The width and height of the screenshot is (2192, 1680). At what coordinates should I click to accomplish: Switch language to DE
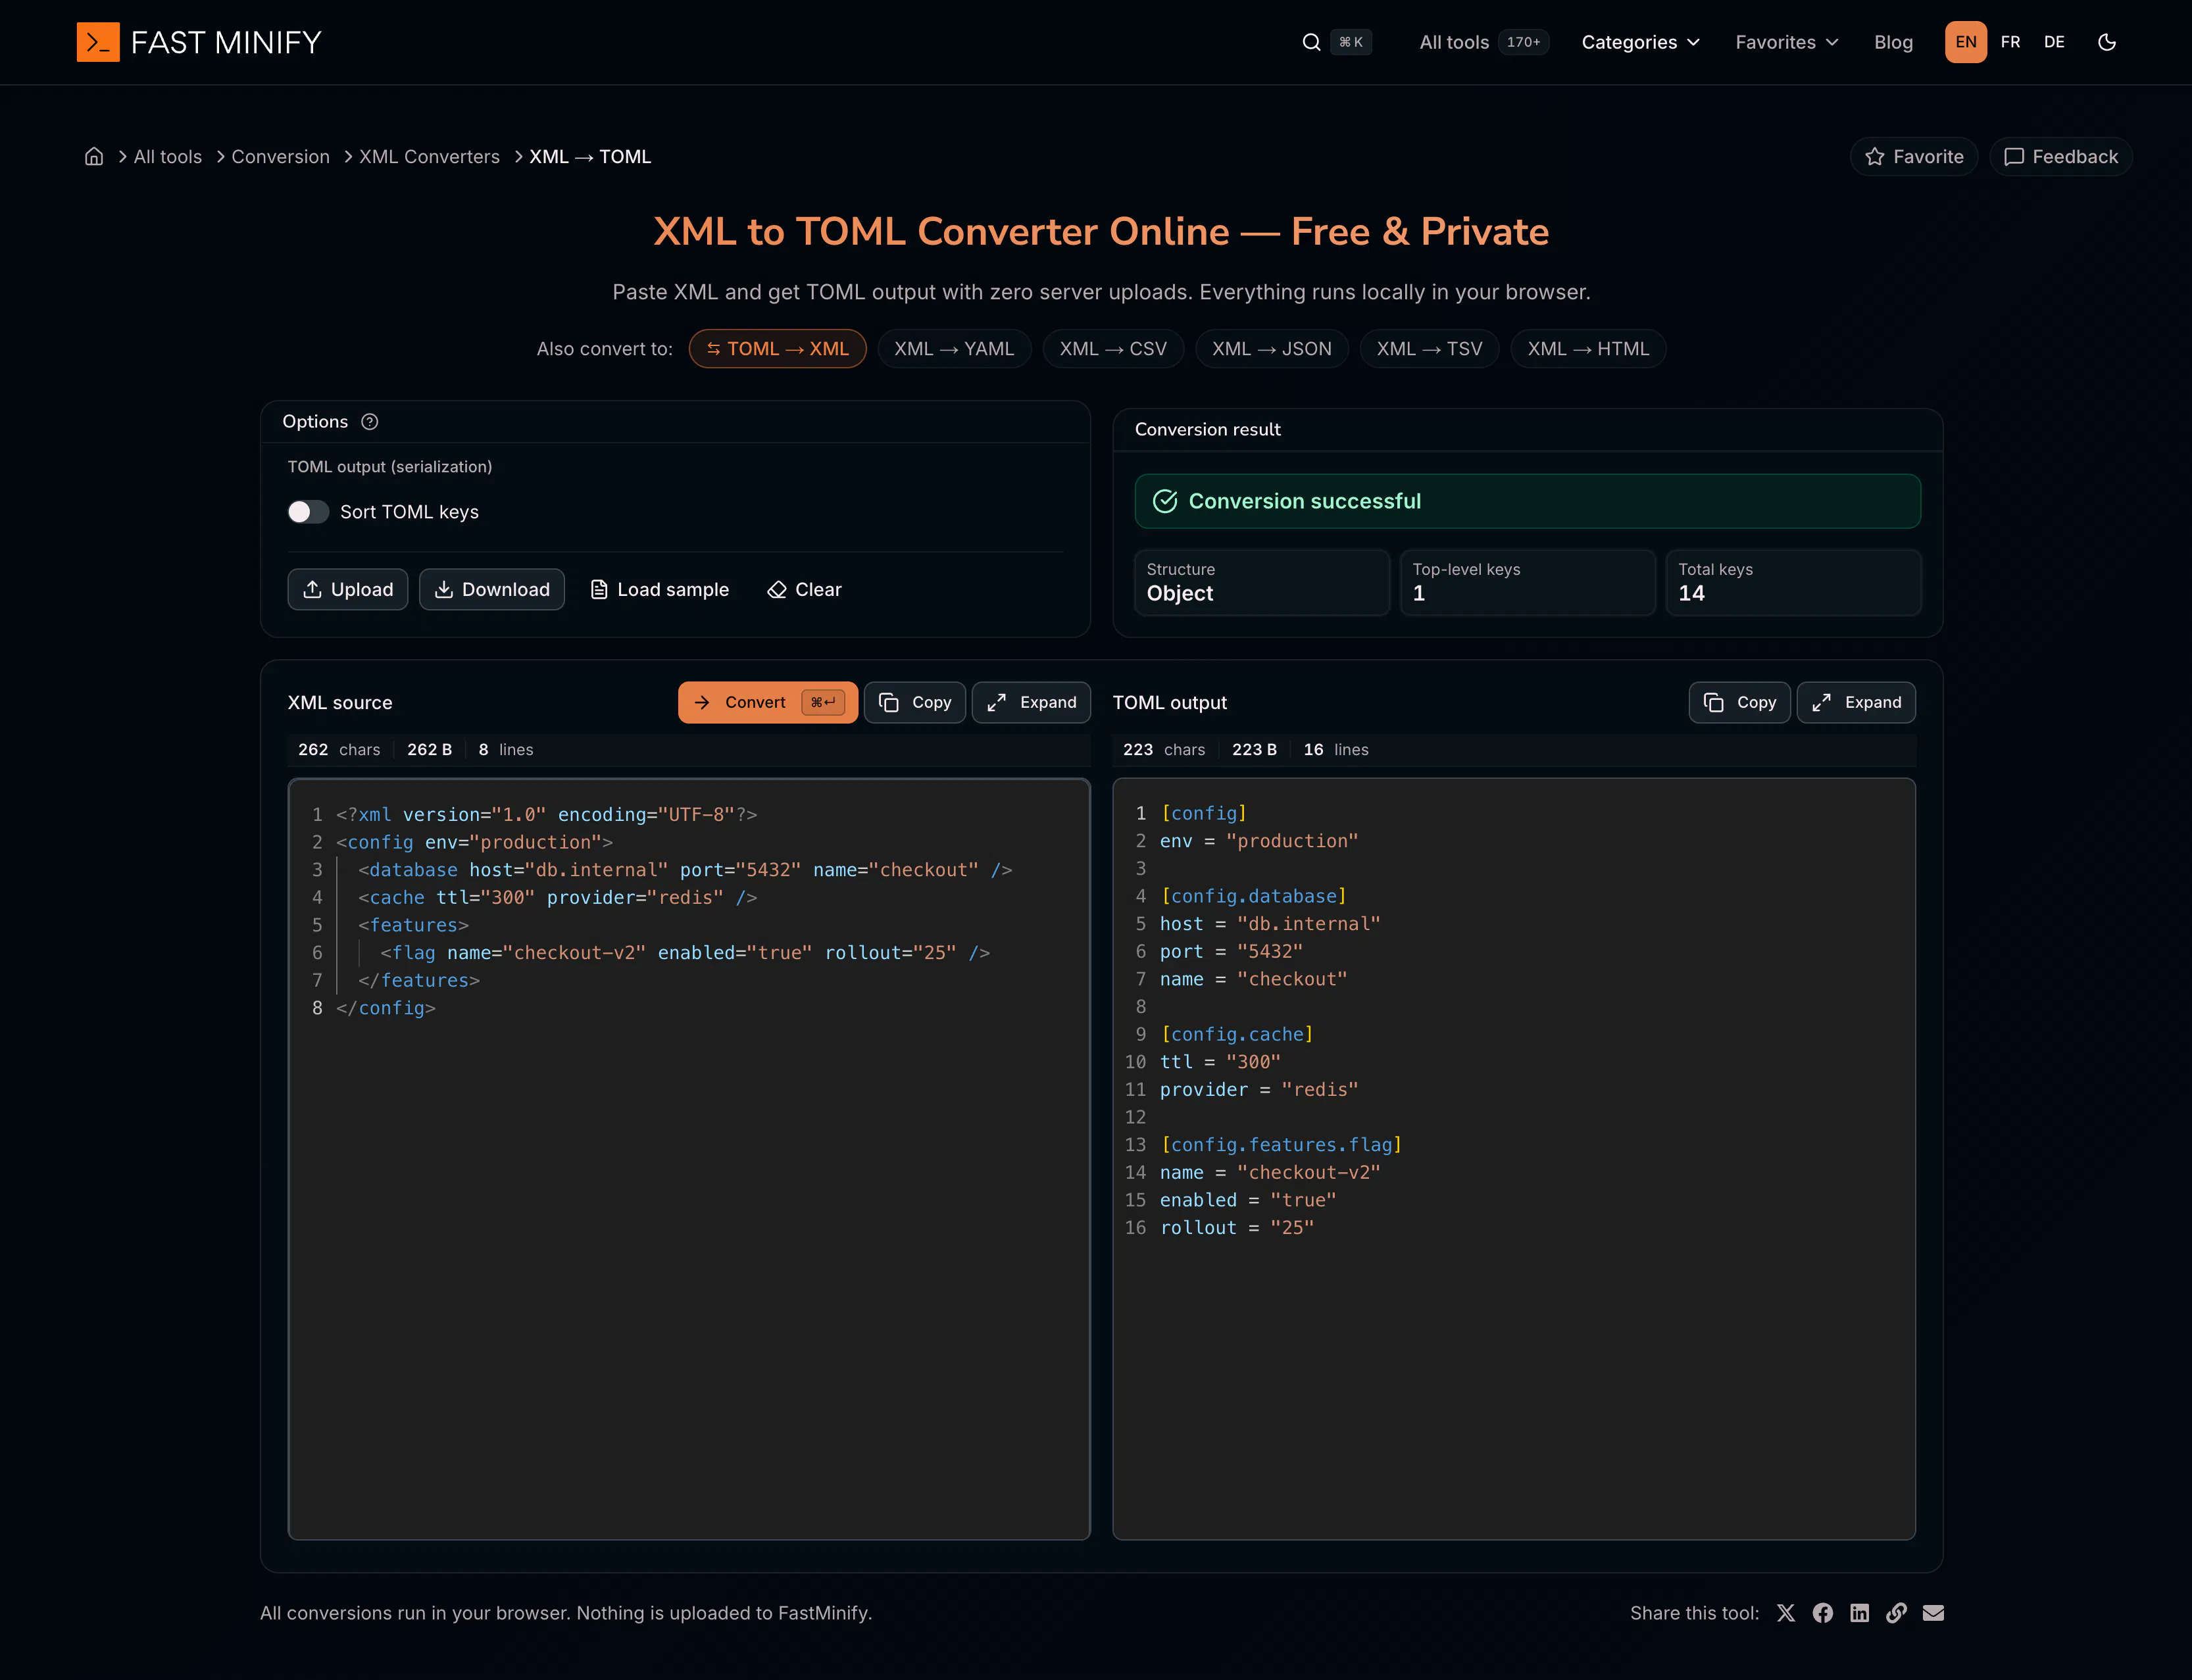[2054, 42]
